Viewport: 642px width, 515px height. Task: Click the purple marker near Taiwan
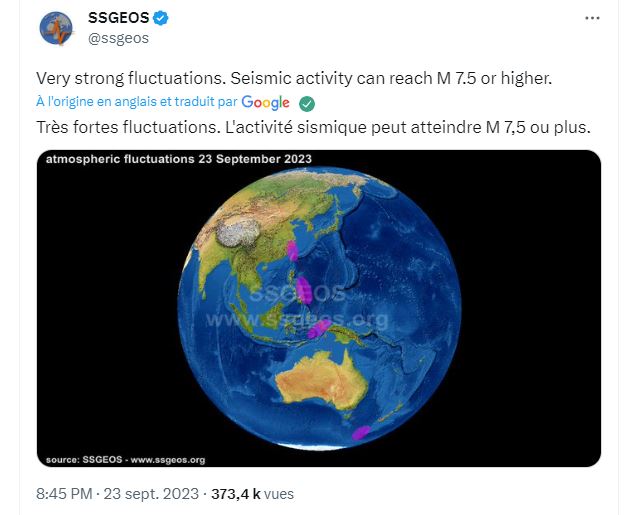(293, 247)
